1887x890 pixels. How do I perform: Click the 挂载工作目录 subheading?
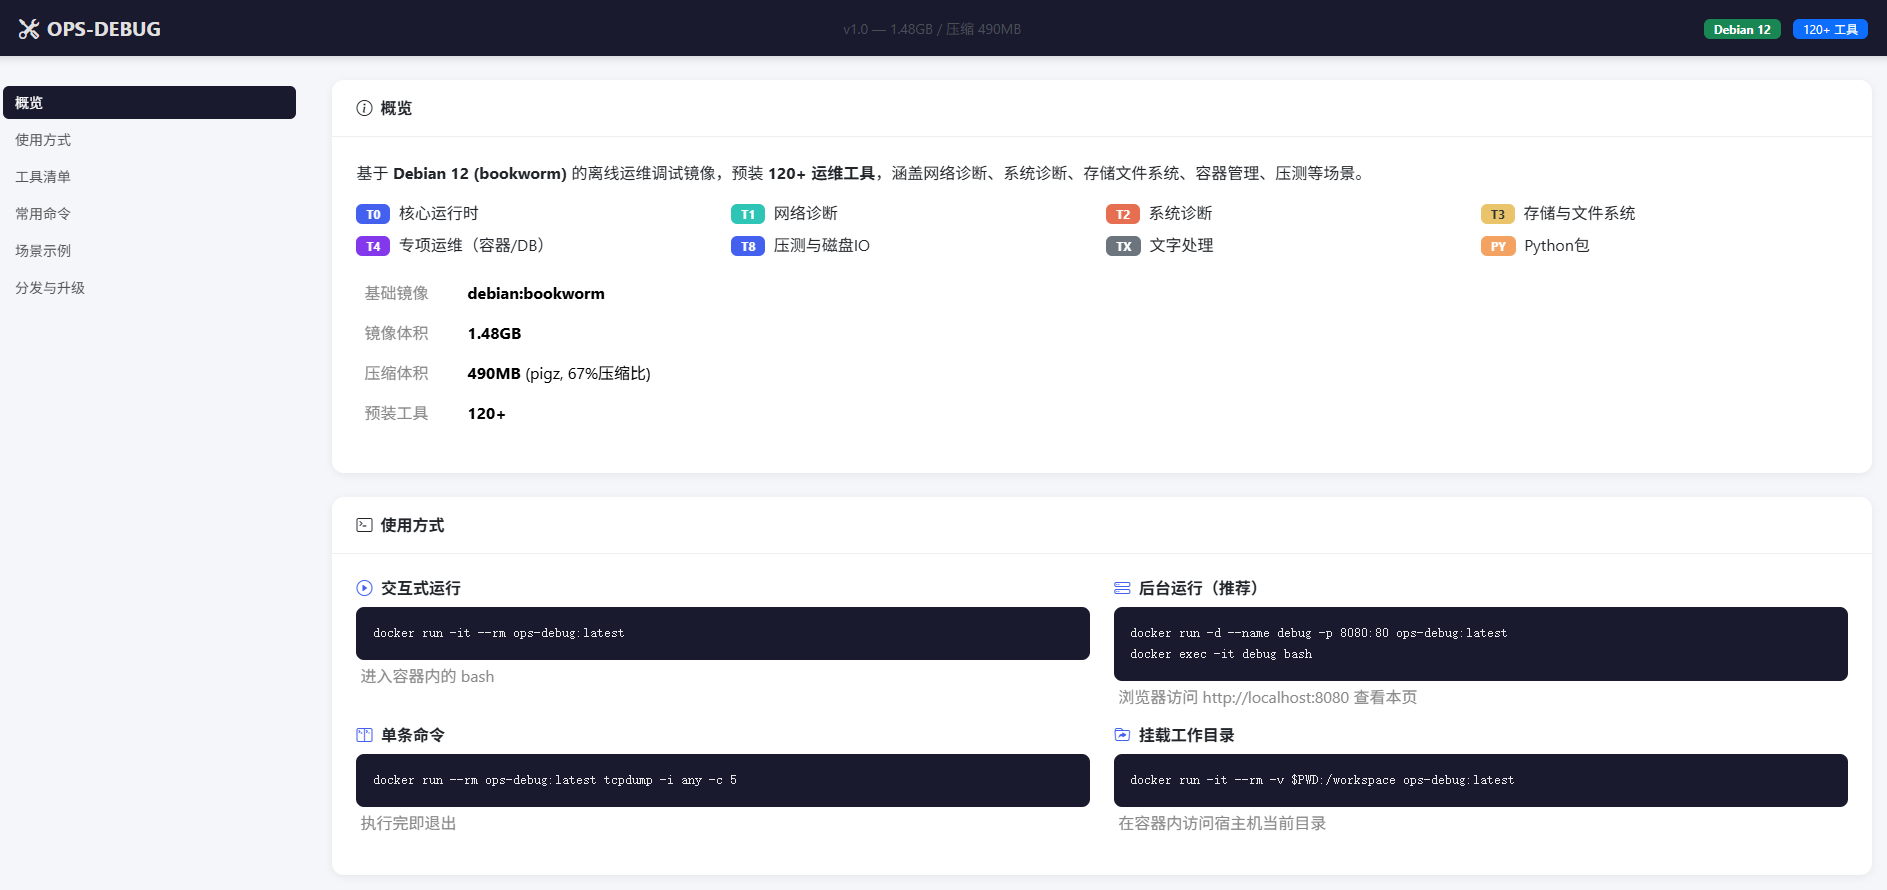pyautogui.click(x=1187, y=735)
